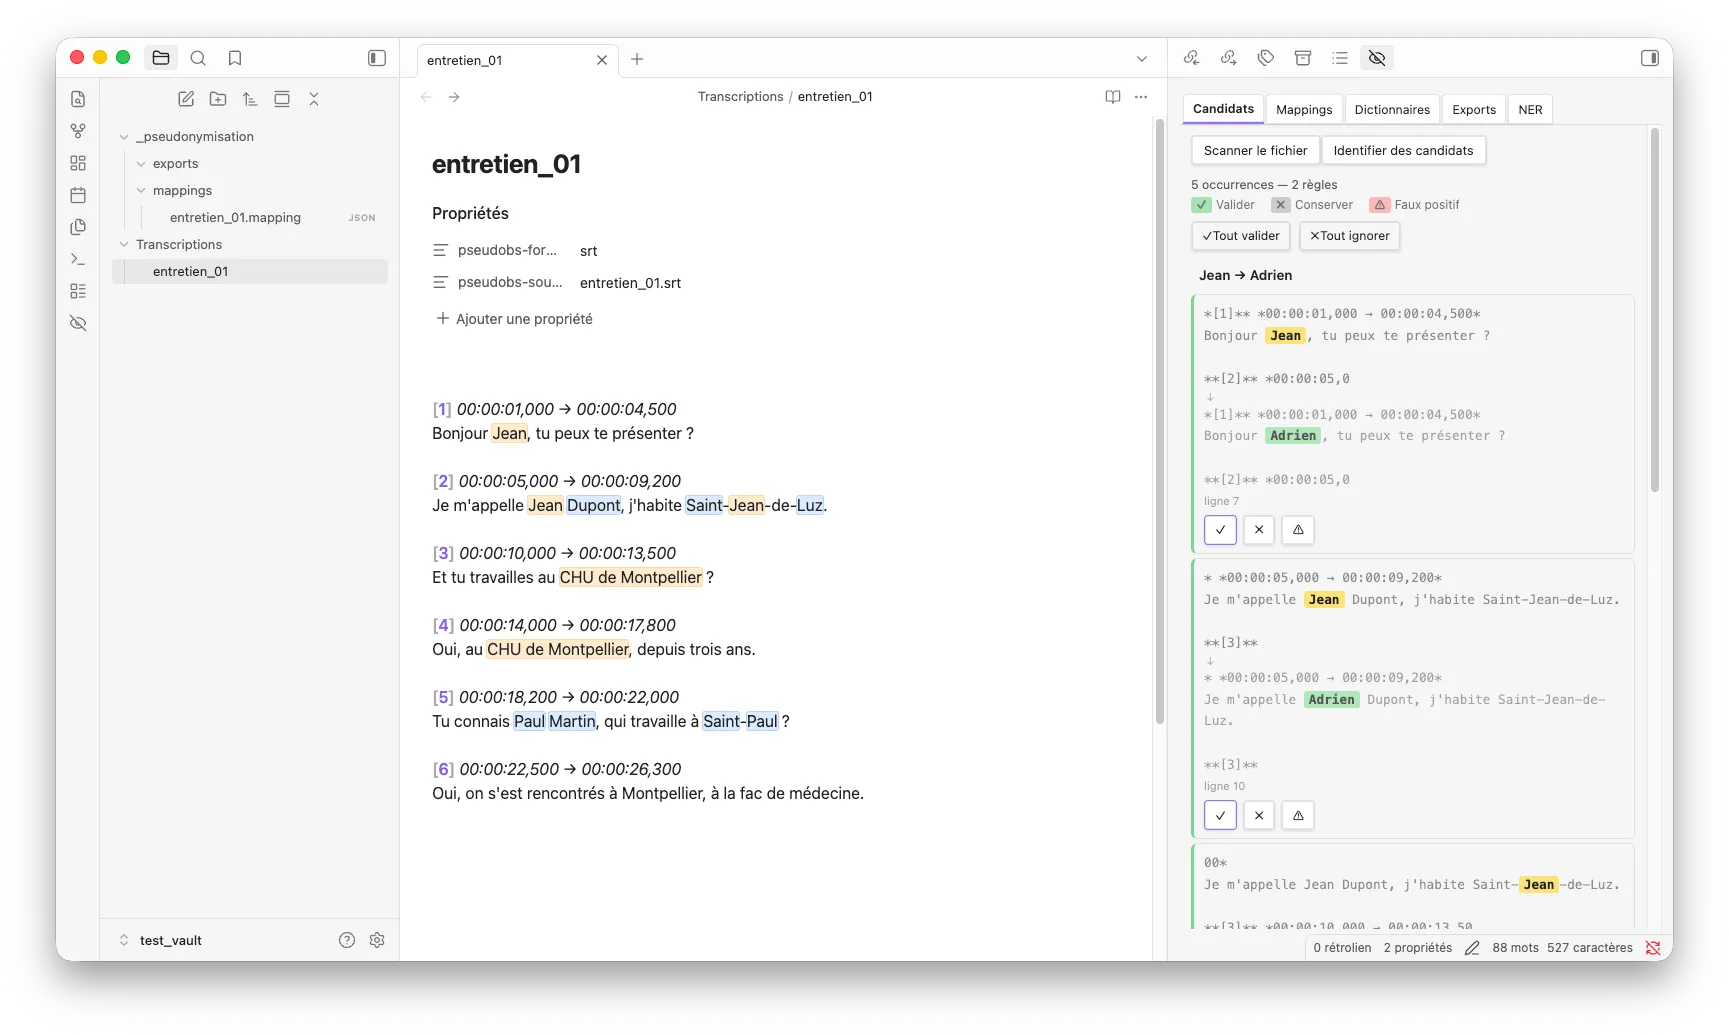
Task: Create a new folder icon
Action: click(x=218, y=99)
